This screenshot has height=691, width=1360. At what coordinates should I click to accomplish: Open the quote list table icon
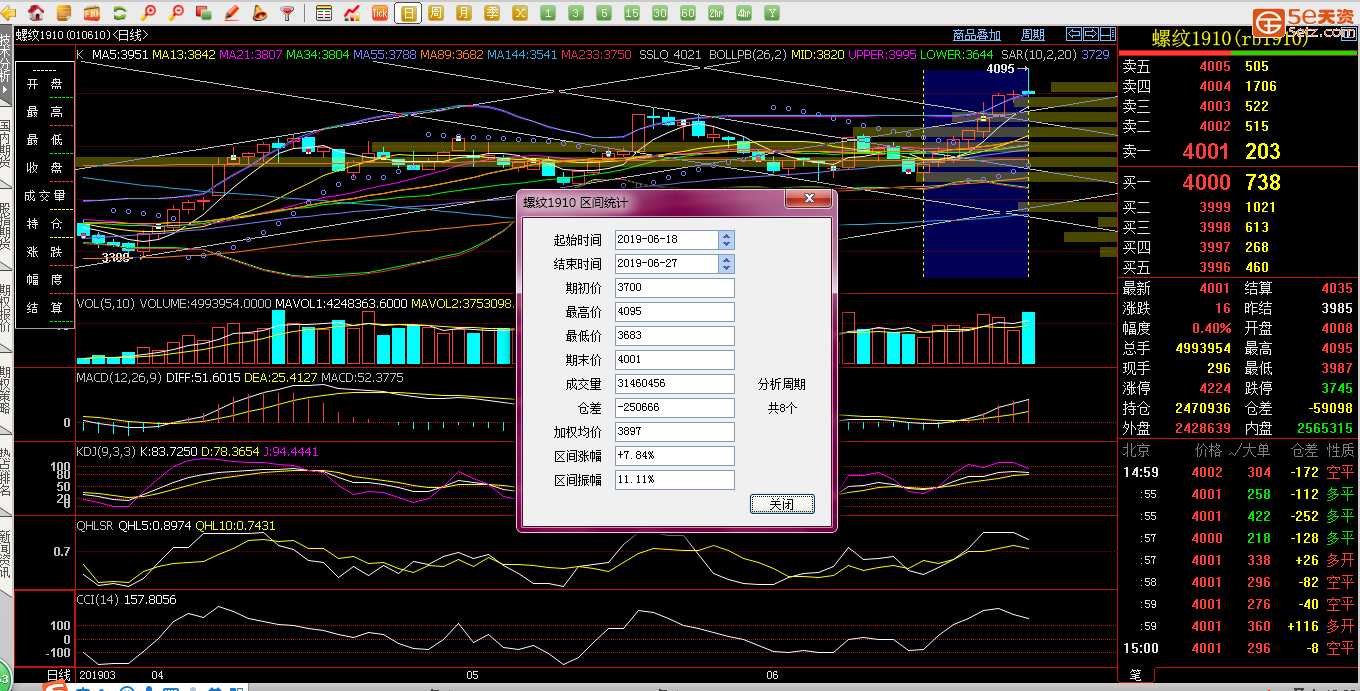[324, 13]
